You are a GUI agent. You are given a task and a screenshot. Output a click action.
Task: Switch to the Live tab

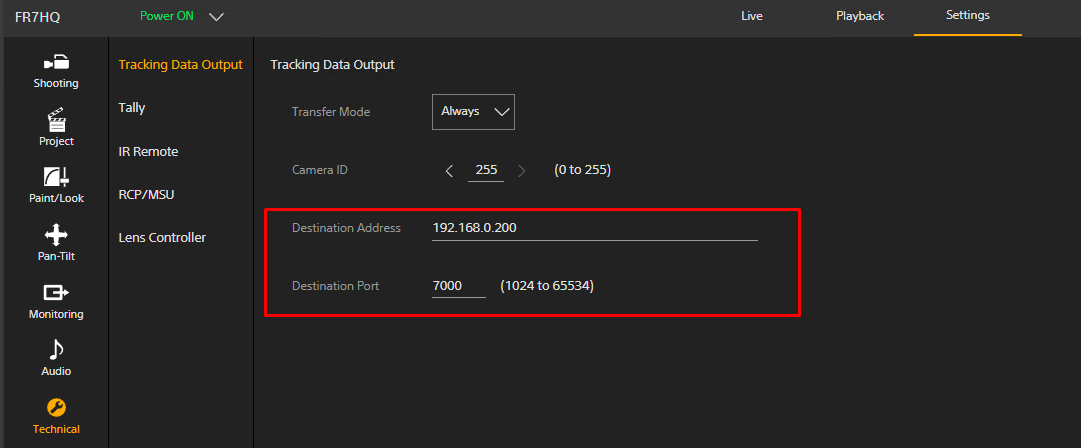coord(752,16)
